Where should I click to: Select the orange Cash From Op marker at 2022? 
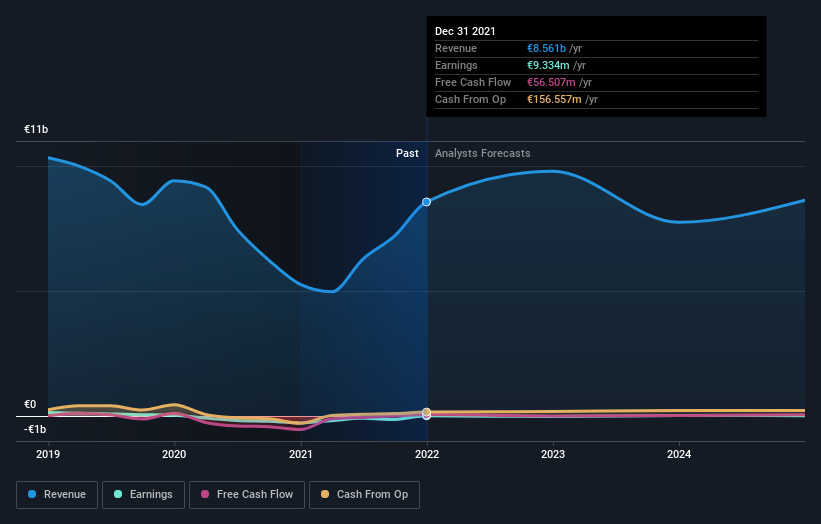tap(427, 412)
